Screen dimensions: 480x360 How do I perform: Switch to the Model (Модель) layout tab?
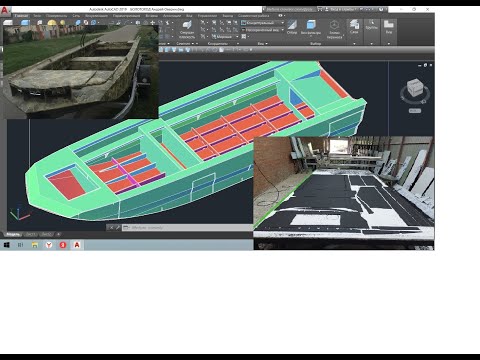(x=13, y=234)
